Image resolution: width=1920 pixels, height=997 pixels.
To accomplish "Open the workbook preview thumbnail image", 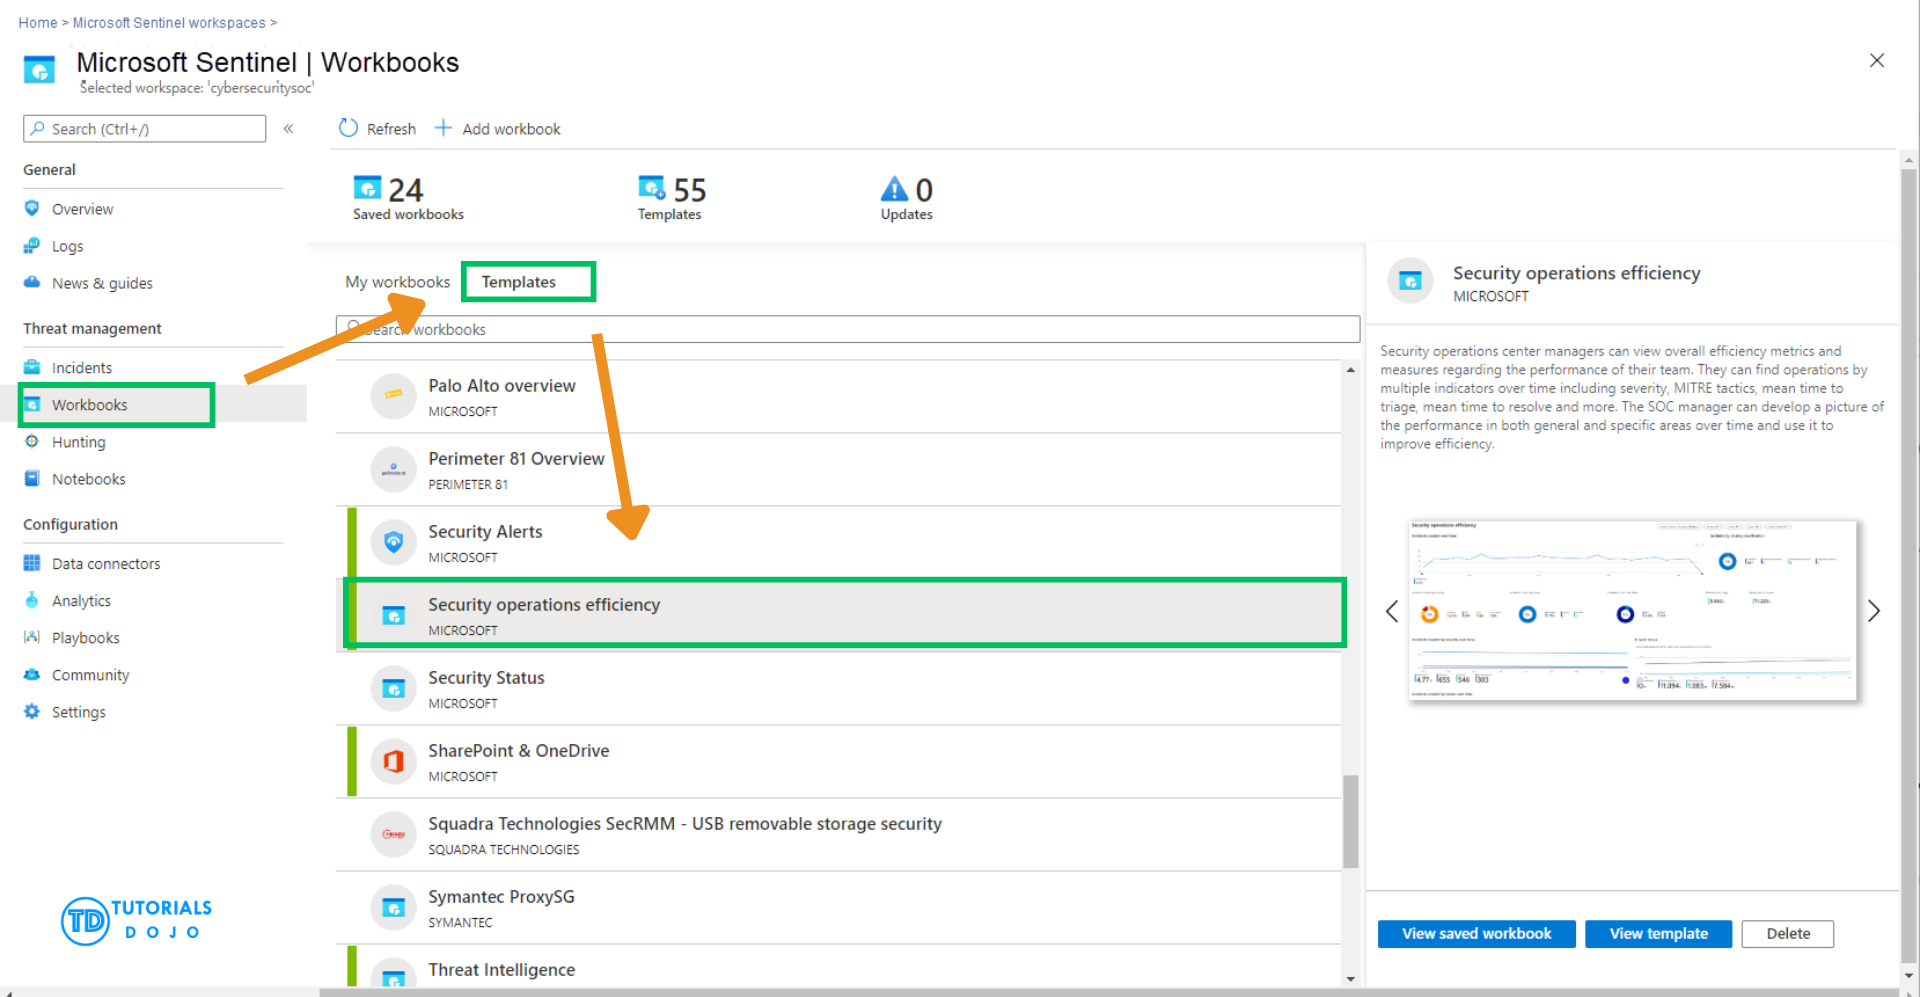I will click(1632, 610).
